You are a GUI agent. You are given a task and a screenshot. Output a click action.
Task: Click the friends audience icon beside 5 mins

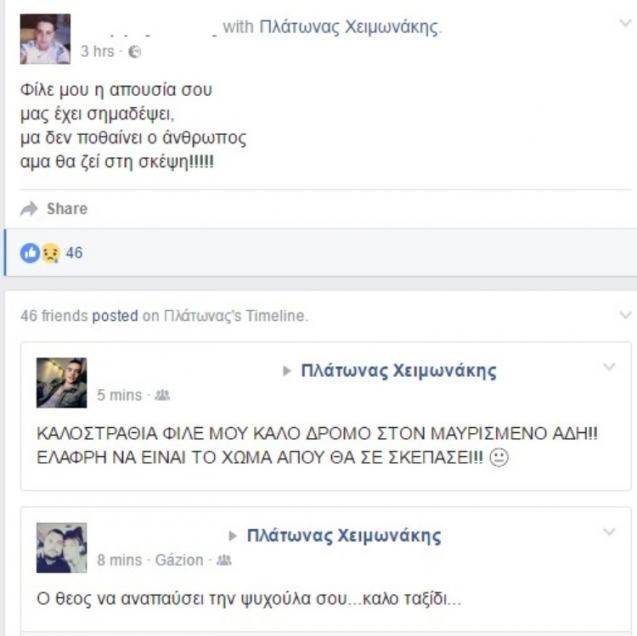162,395
